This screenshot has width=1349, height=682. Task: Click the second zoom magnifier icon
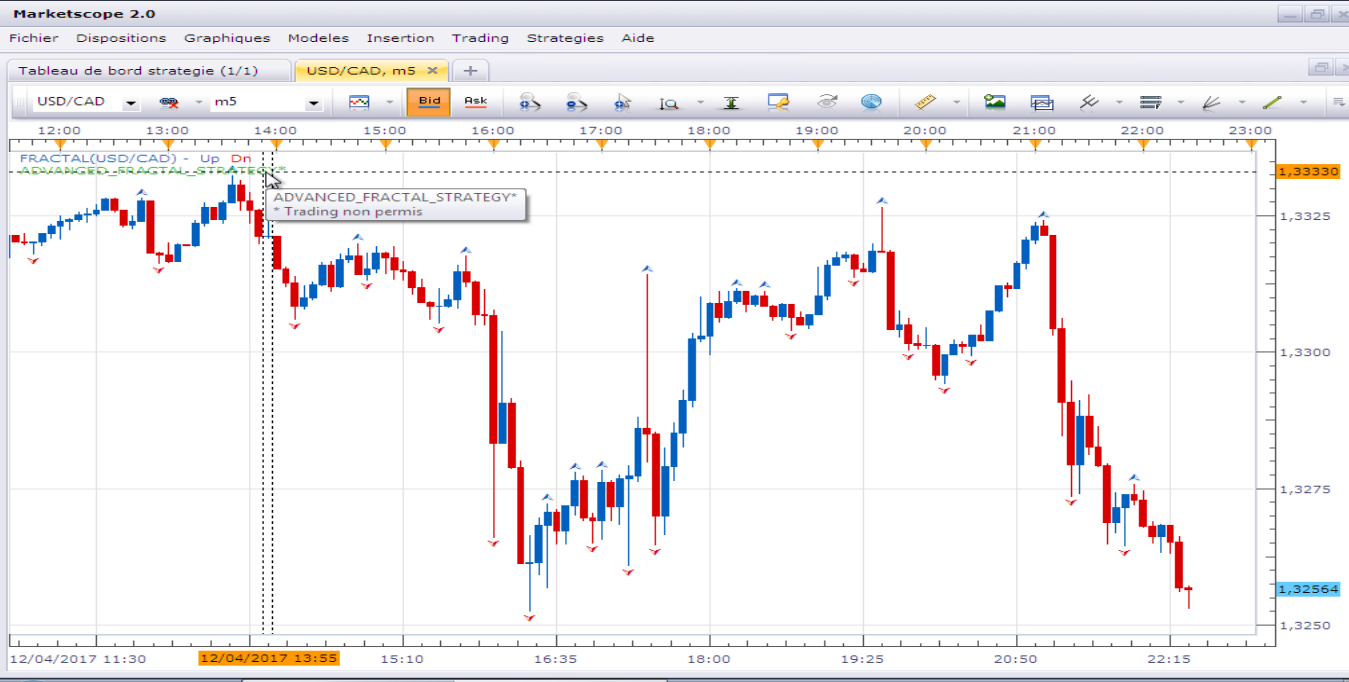pyautogui.click(x=577, y=102)
